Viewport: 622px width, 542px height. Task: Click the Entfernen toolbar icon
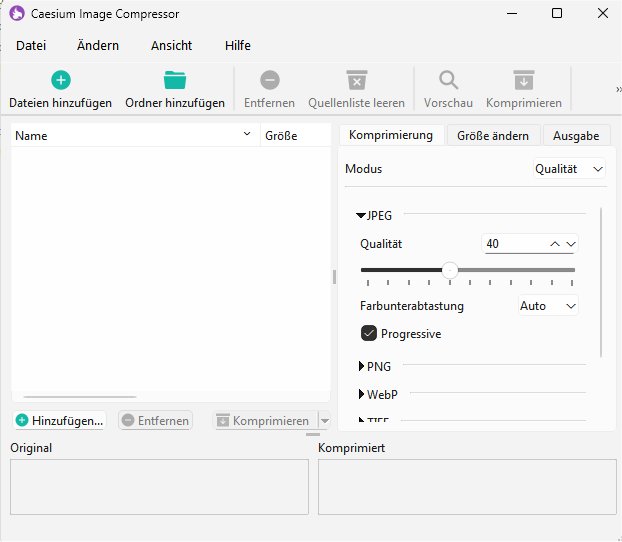coord(269,81)
